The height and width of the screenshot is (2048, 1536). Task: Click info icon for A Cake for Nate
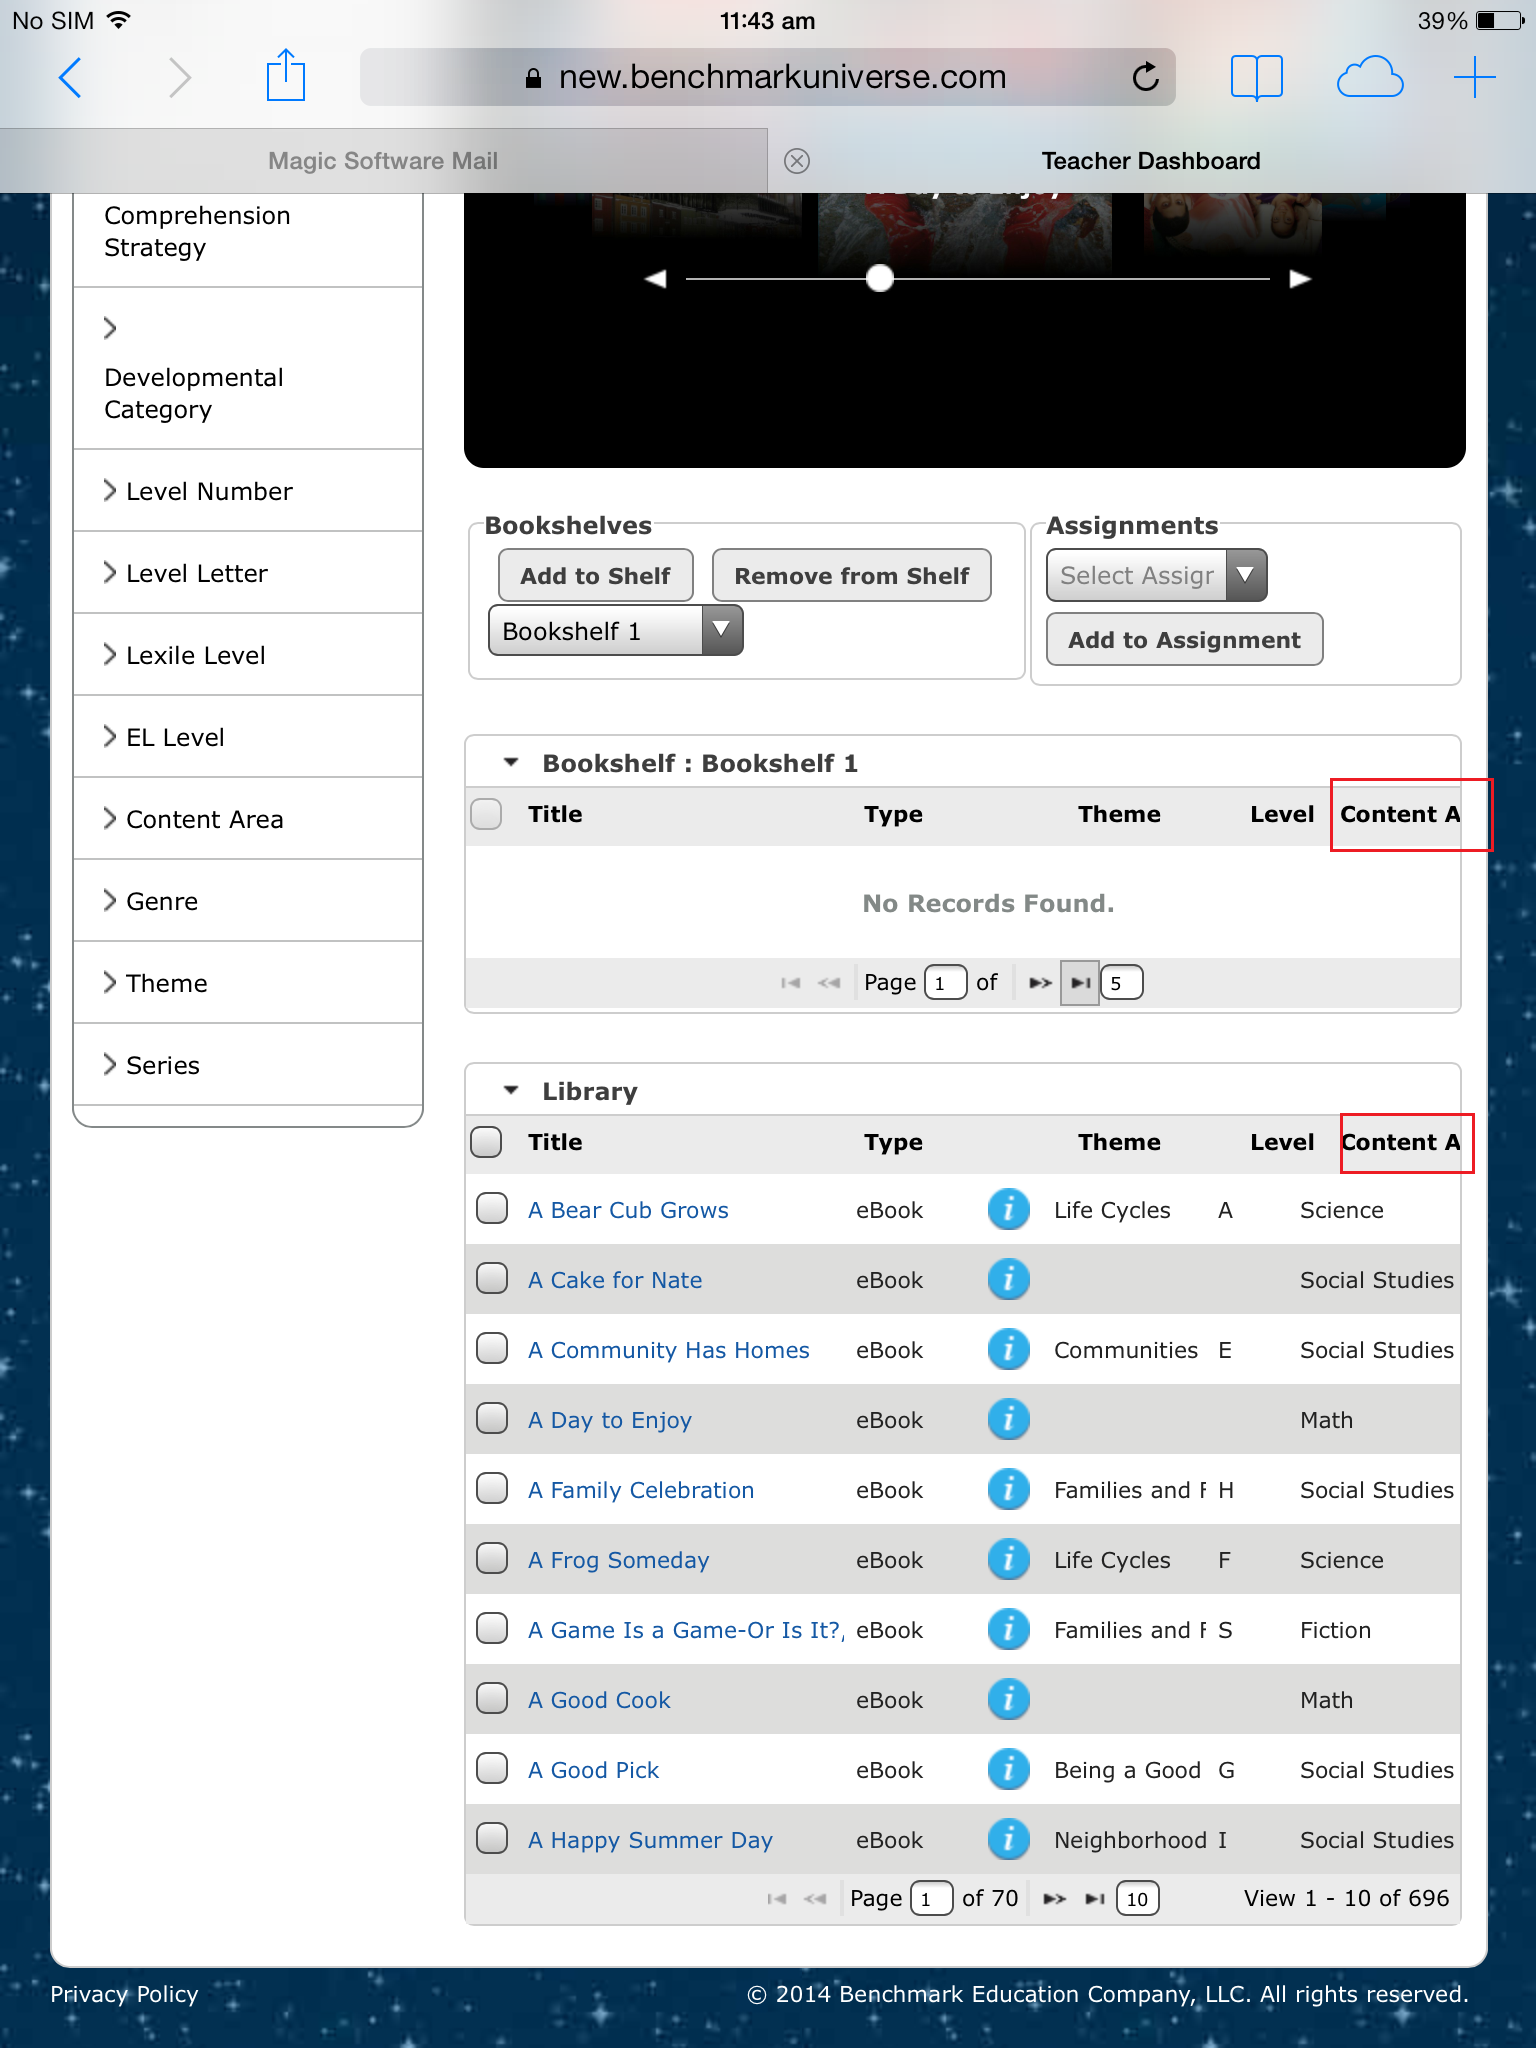point(1009,1280)
